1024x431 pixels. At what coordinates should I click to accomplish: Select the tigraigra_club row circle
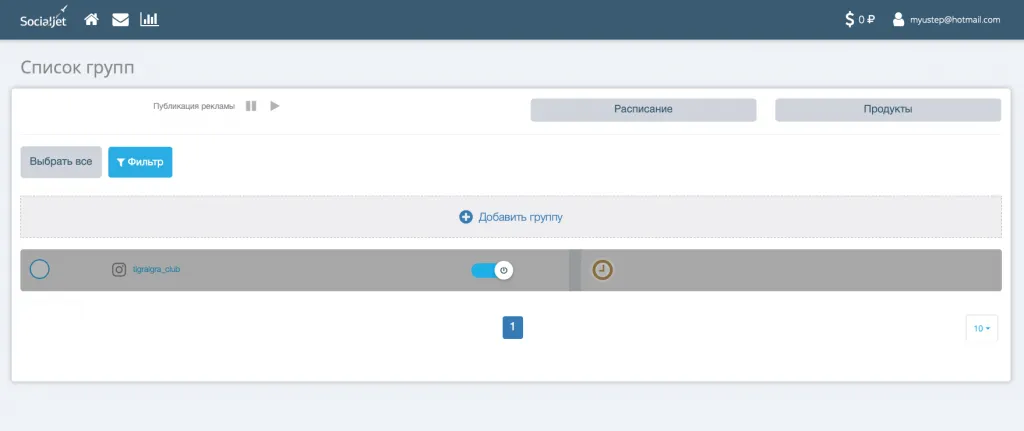40,269
